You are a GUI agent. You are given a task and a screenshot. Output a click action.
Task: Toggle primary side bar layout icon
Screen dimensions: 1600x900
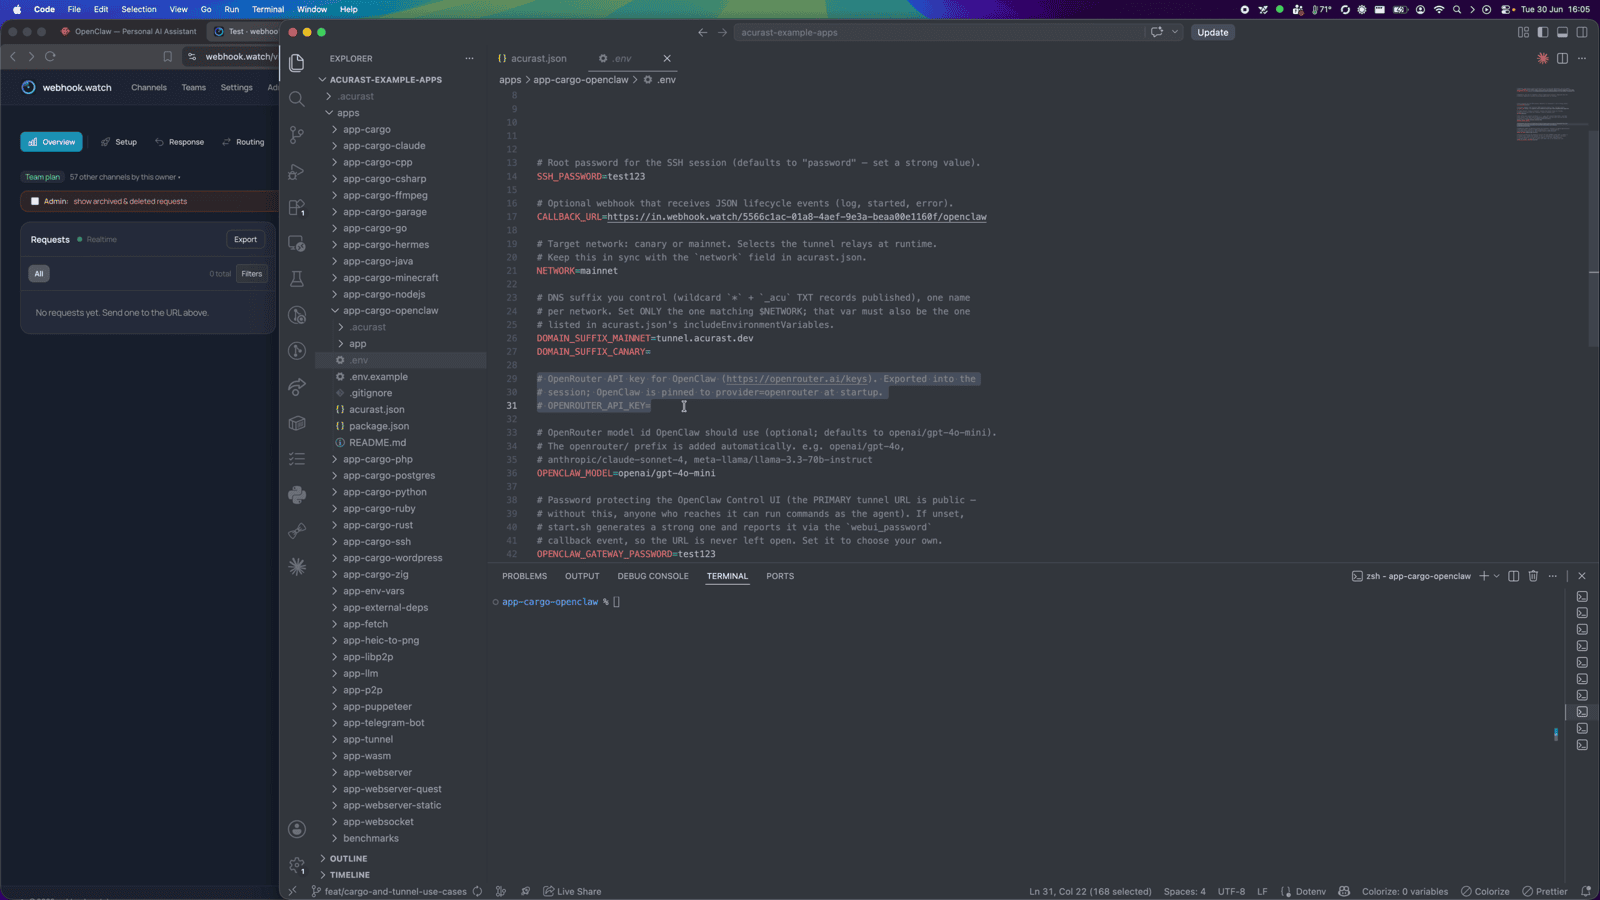click(x=1543, y=32)
